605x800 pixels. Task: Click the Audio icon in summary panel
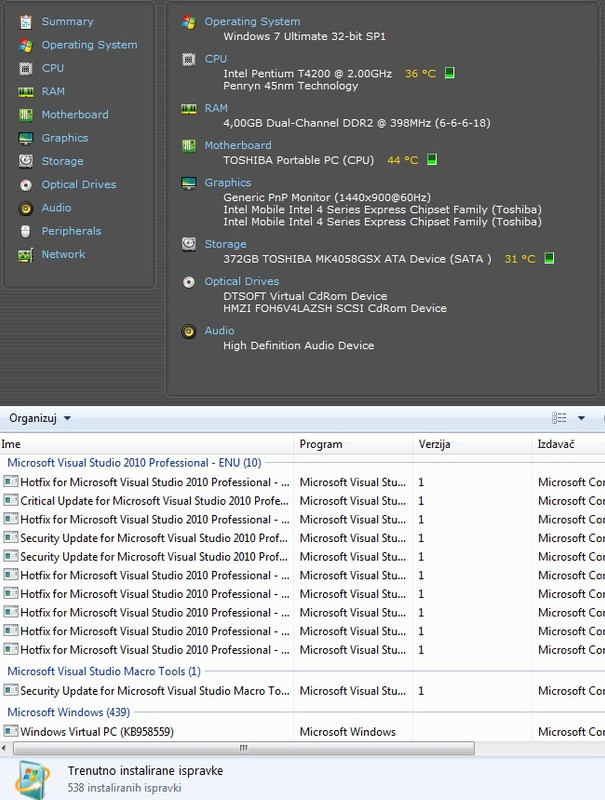tap(189, 332)
